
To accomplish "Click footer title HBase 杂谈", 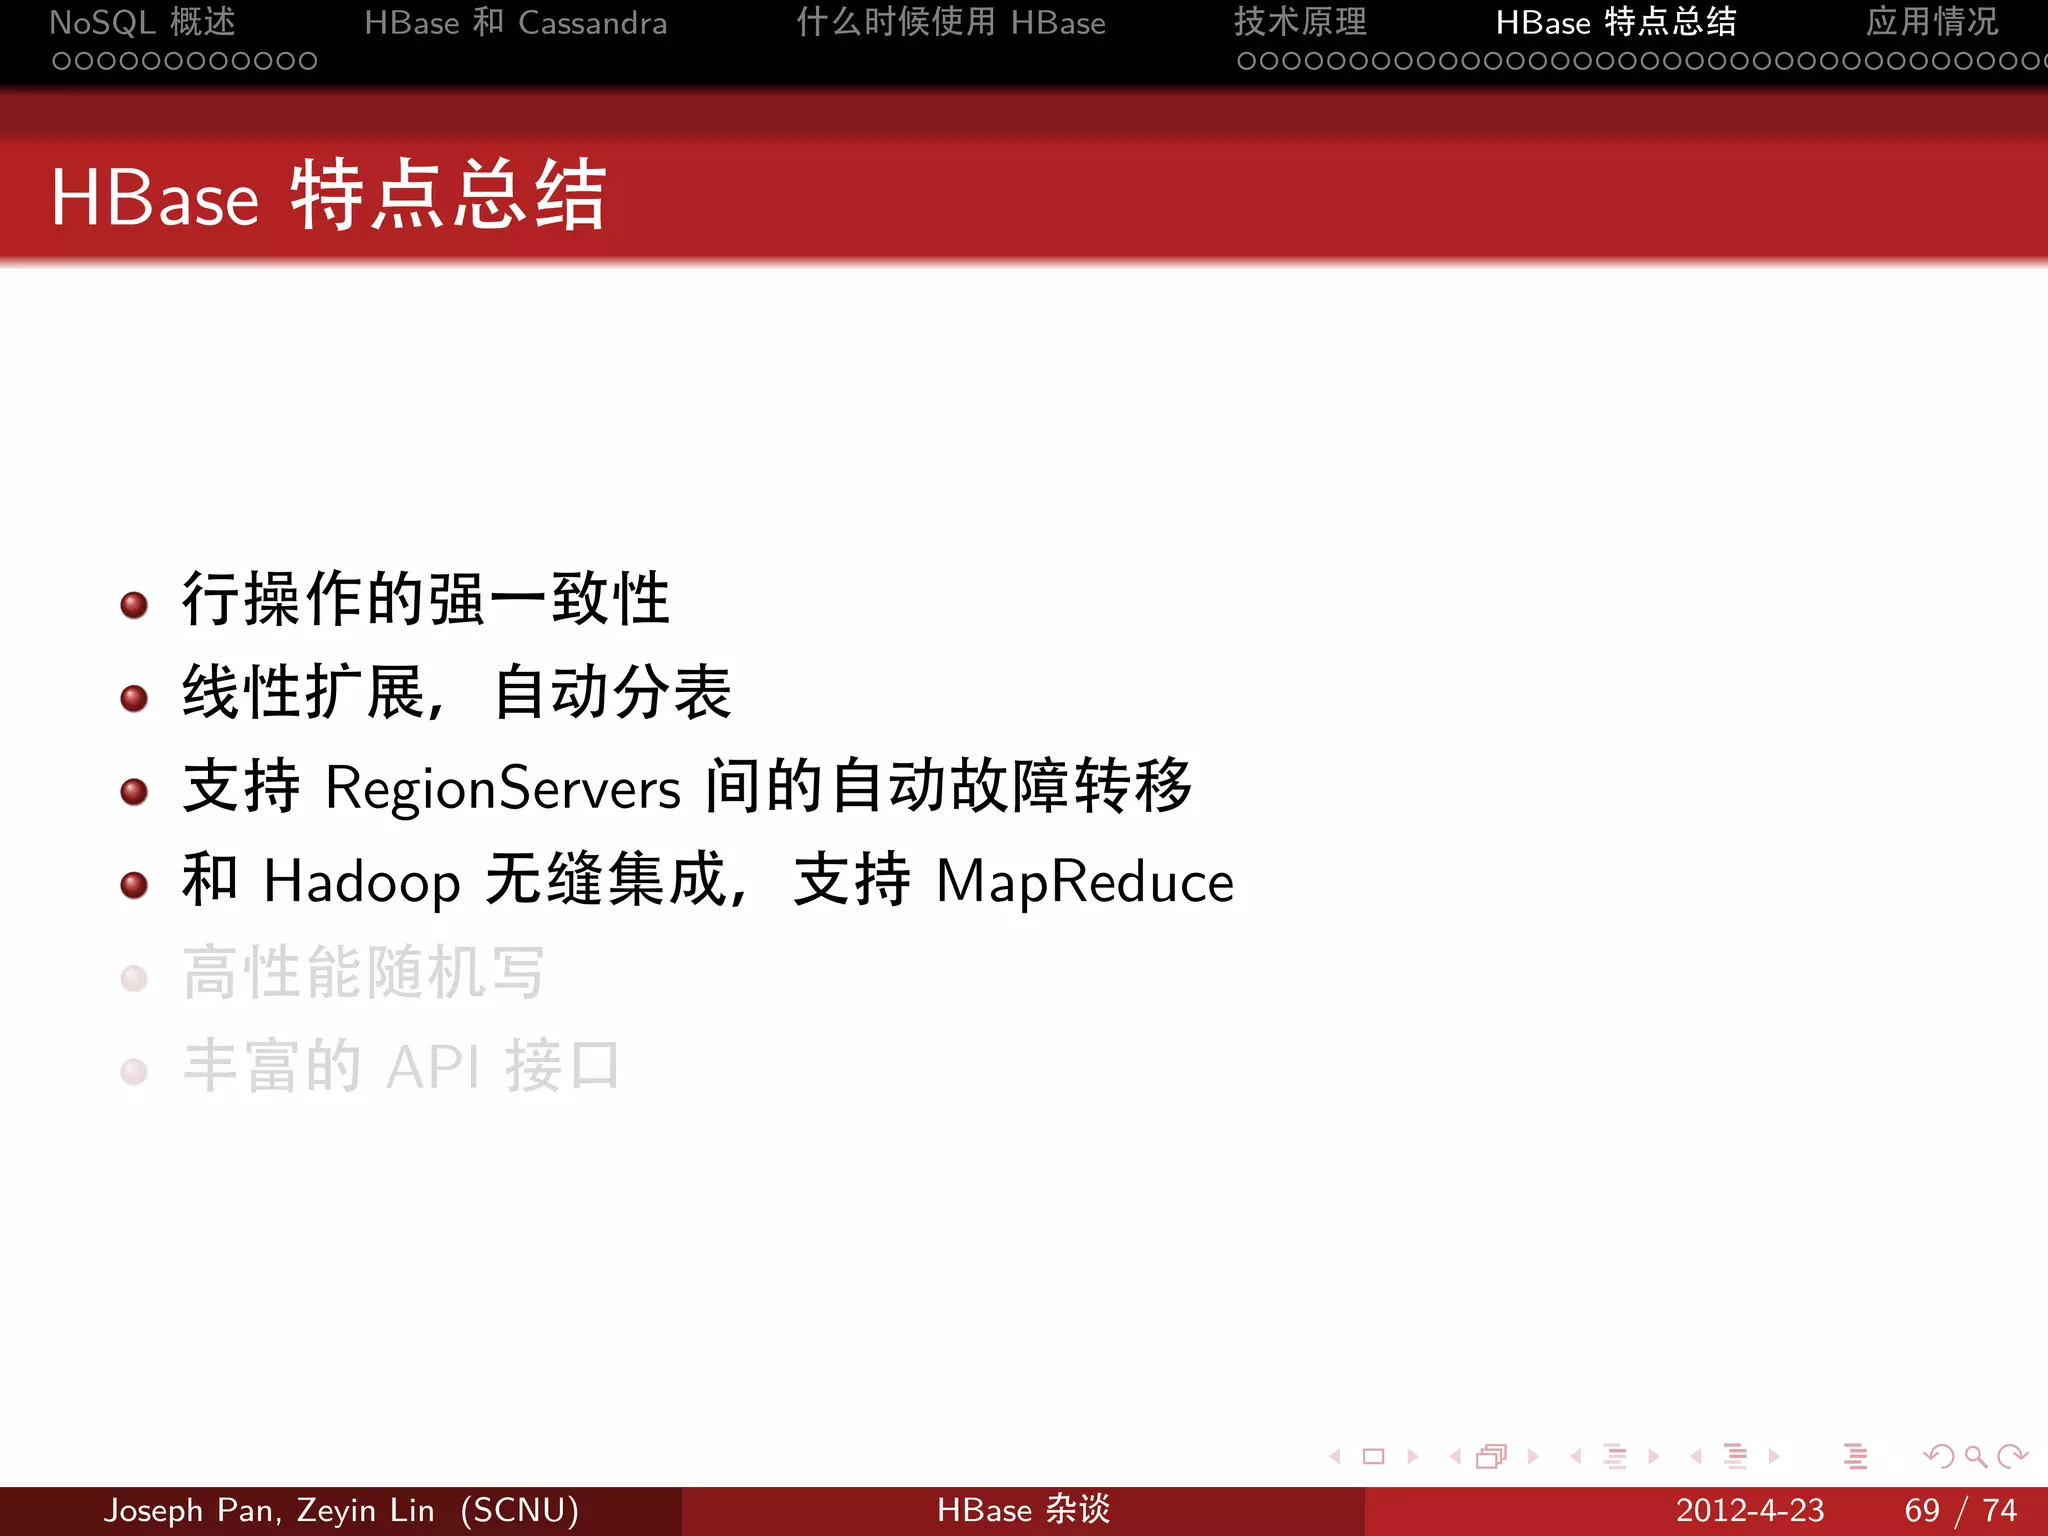I will pyautogui.click(x=1024, y=1510).
